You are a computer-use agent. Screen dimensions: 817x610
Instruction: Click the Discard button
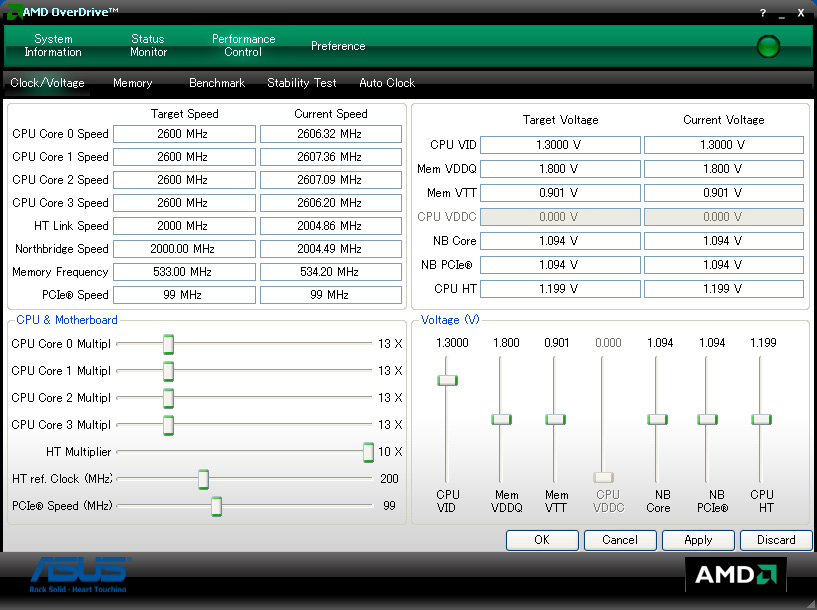(776, 540)
